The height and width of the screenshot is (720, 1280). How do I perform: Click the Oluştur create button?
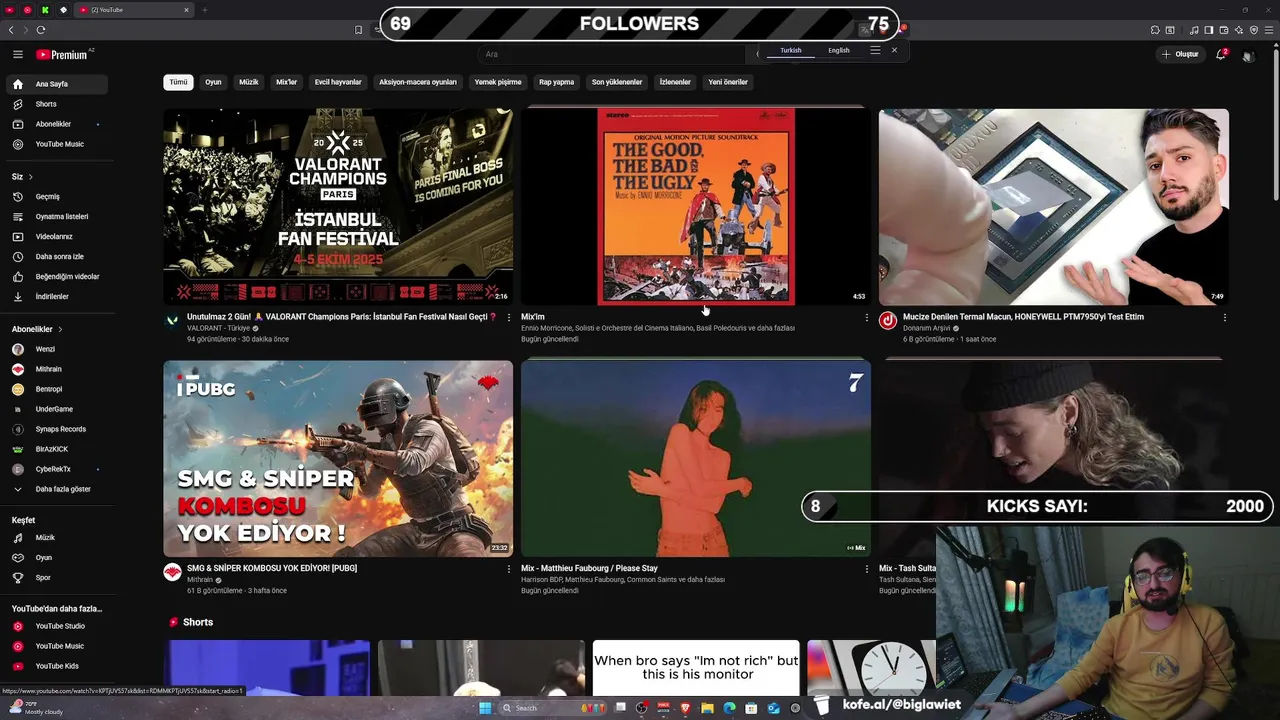tap(1181, 54)
